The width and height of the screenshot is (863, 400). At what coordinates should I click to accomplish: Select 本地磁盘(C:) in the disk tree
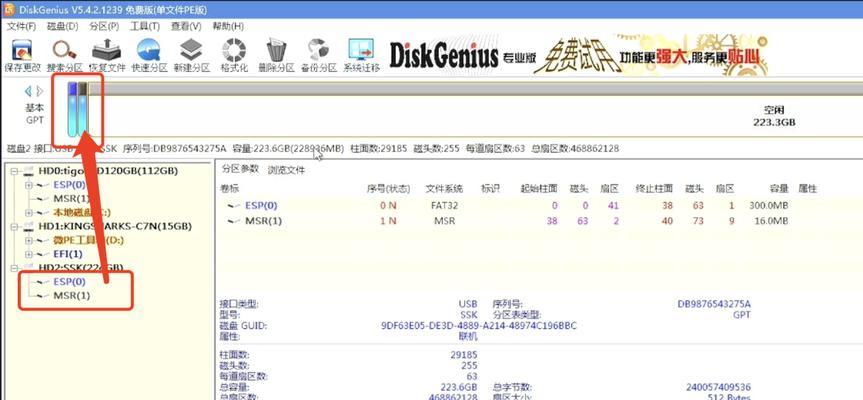point(81,212)
